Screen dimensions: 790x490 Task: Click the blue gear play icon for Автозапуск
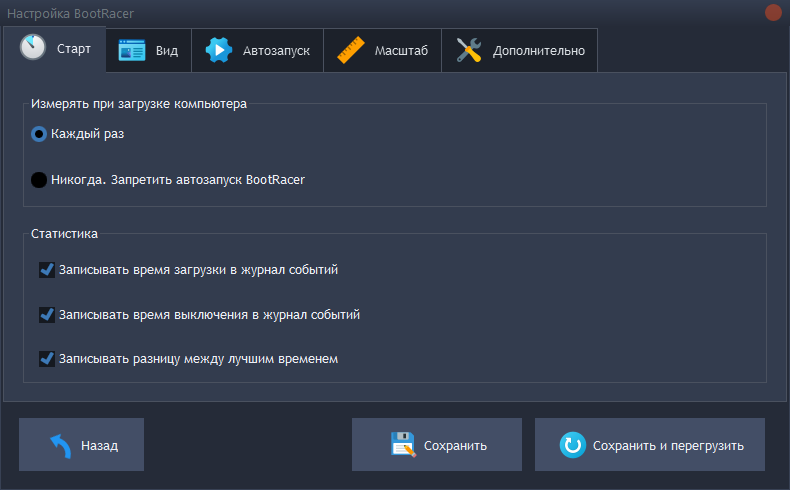pyautogui.click(x=219, y=50)
